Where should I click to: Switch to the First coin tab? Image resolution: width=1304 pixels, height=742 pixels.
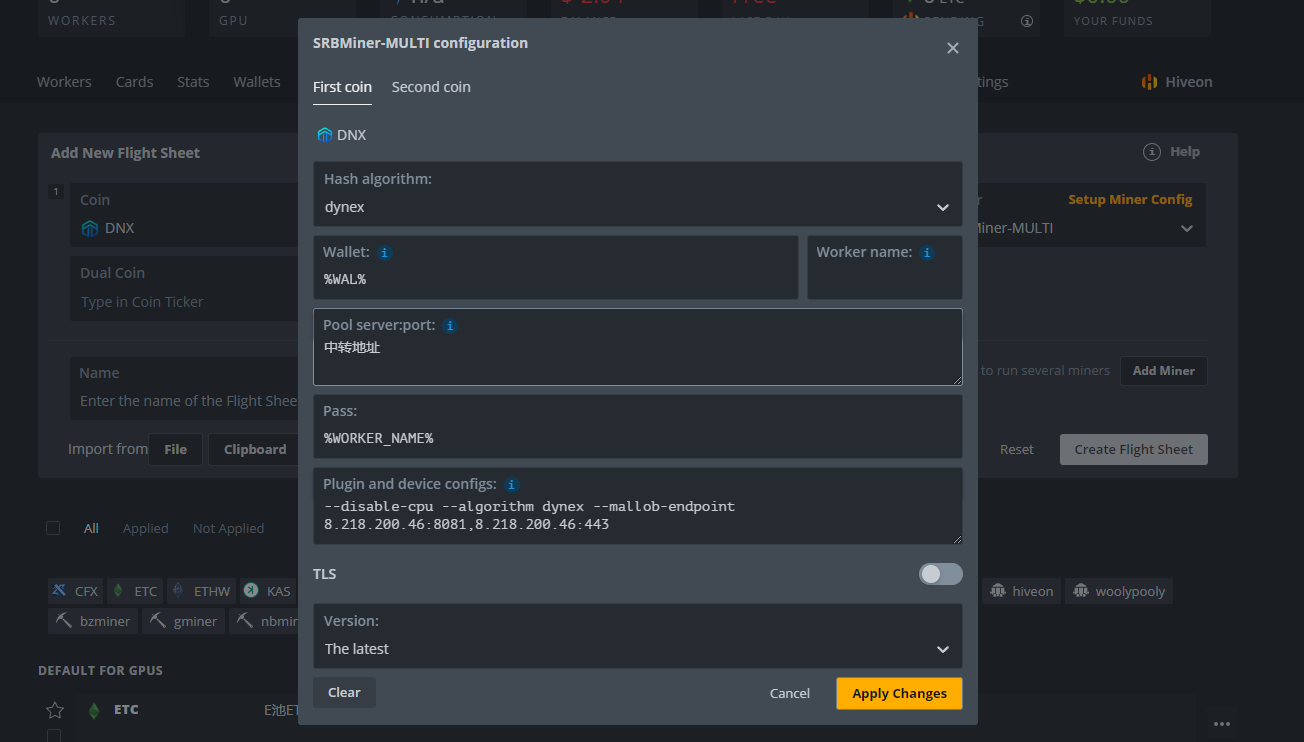point(342,87)
